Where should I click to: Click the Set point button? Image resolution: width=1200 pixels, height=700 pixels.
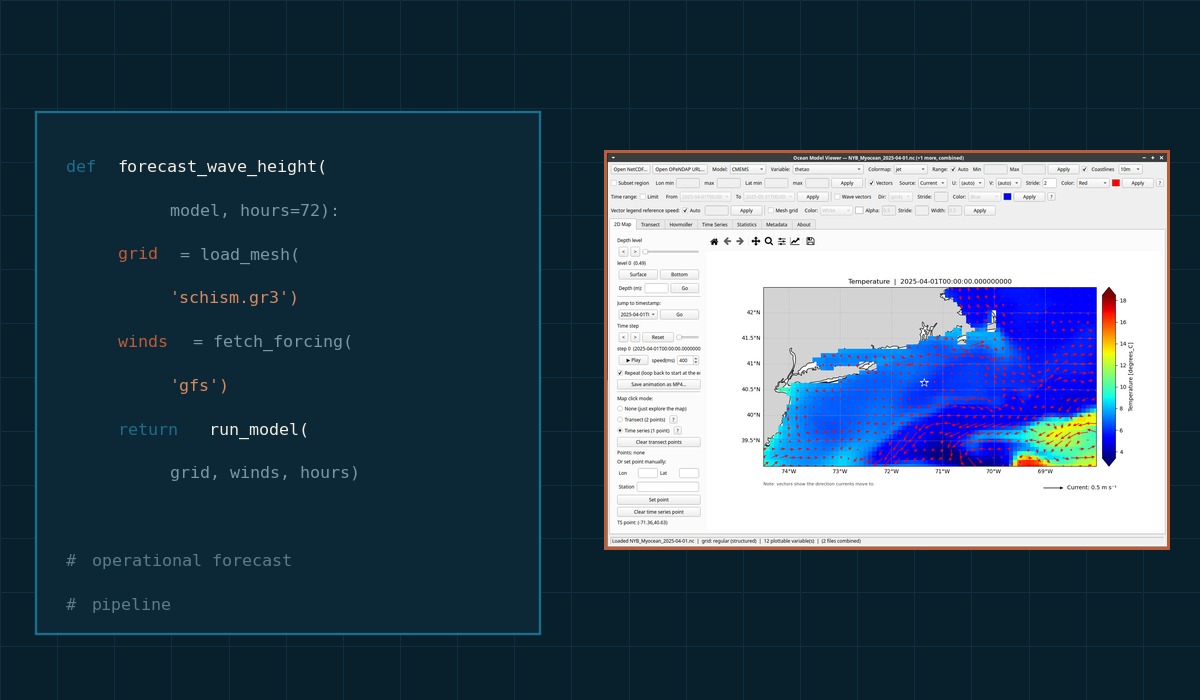click(659, 499)
